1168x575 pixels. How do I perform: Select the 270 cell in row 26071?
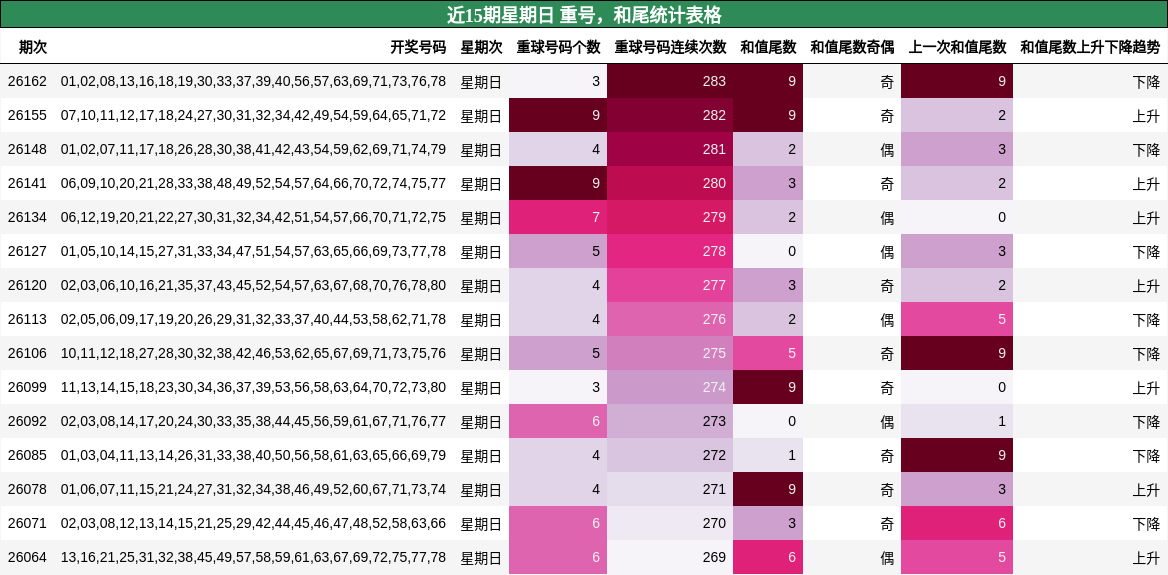coord(670,524)
